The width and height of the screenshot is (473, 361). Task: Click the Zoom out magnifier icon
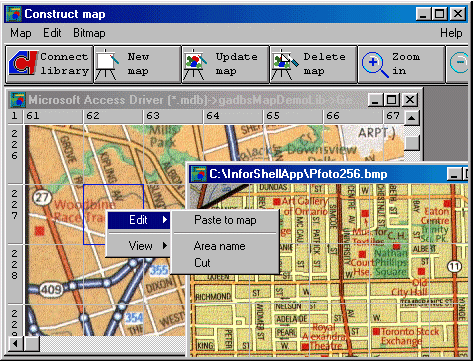459,62
